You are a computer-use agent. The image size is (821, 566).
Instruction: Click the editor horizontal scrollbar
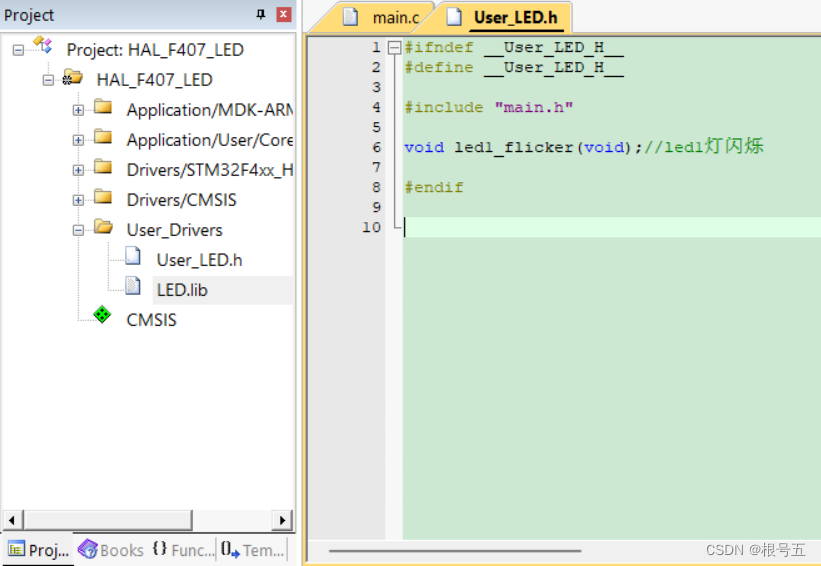[x=455, y=551]
